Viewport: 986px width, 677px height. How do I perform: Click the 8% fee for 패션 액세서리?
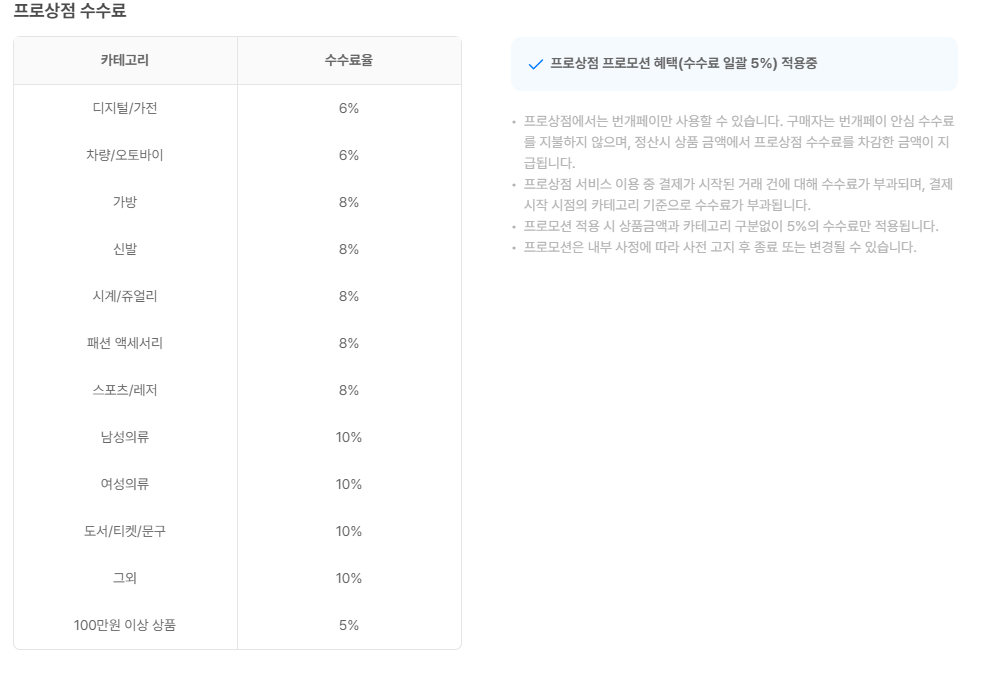pos(349,343)
